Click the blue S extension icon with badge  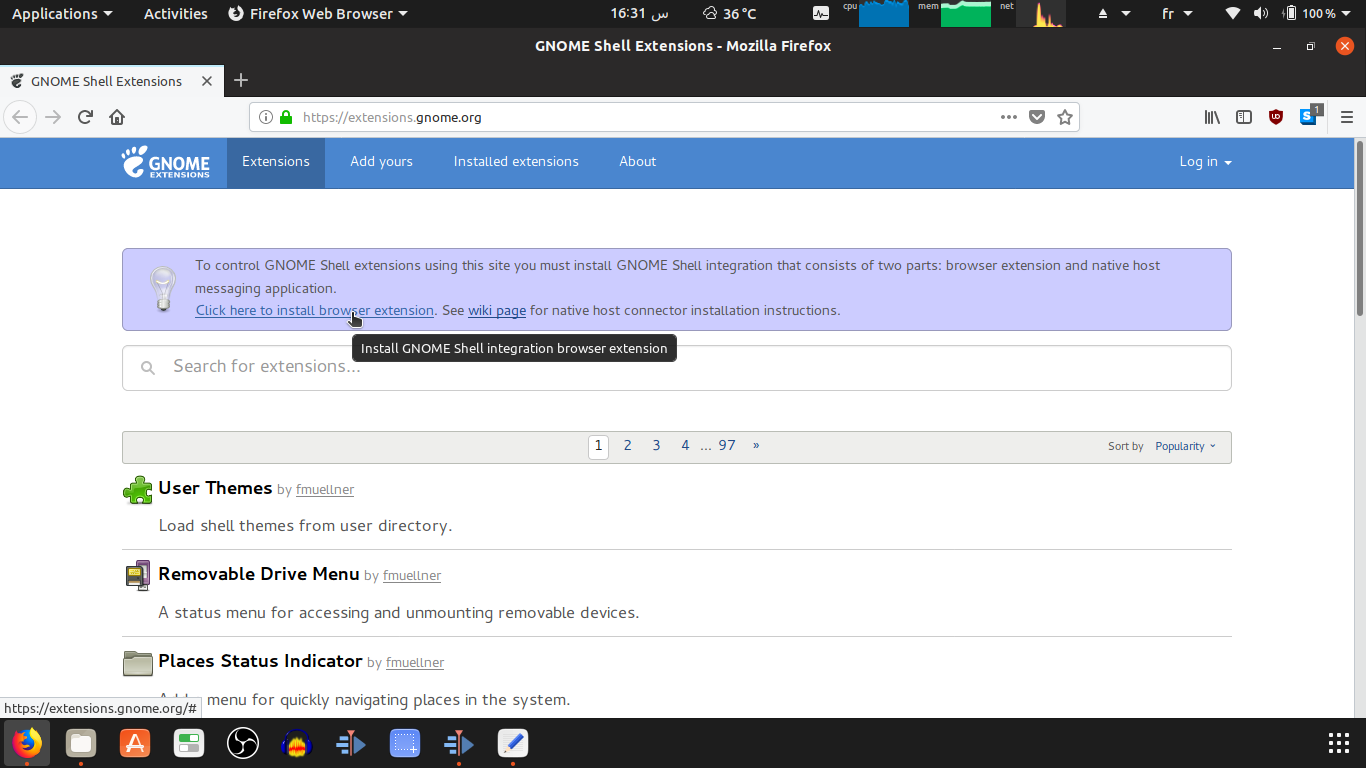[1310, 116]
